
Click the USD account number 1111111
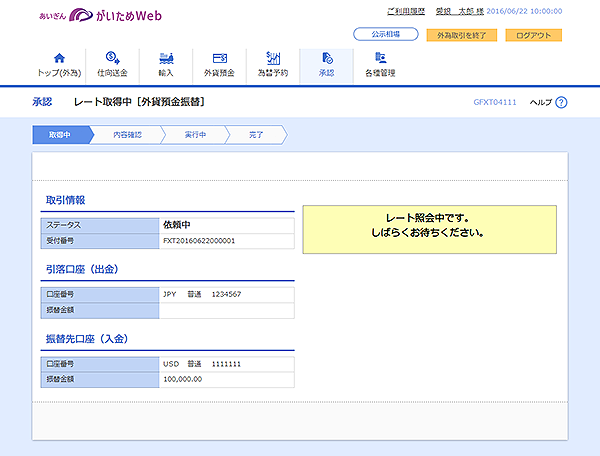(226, 364)
